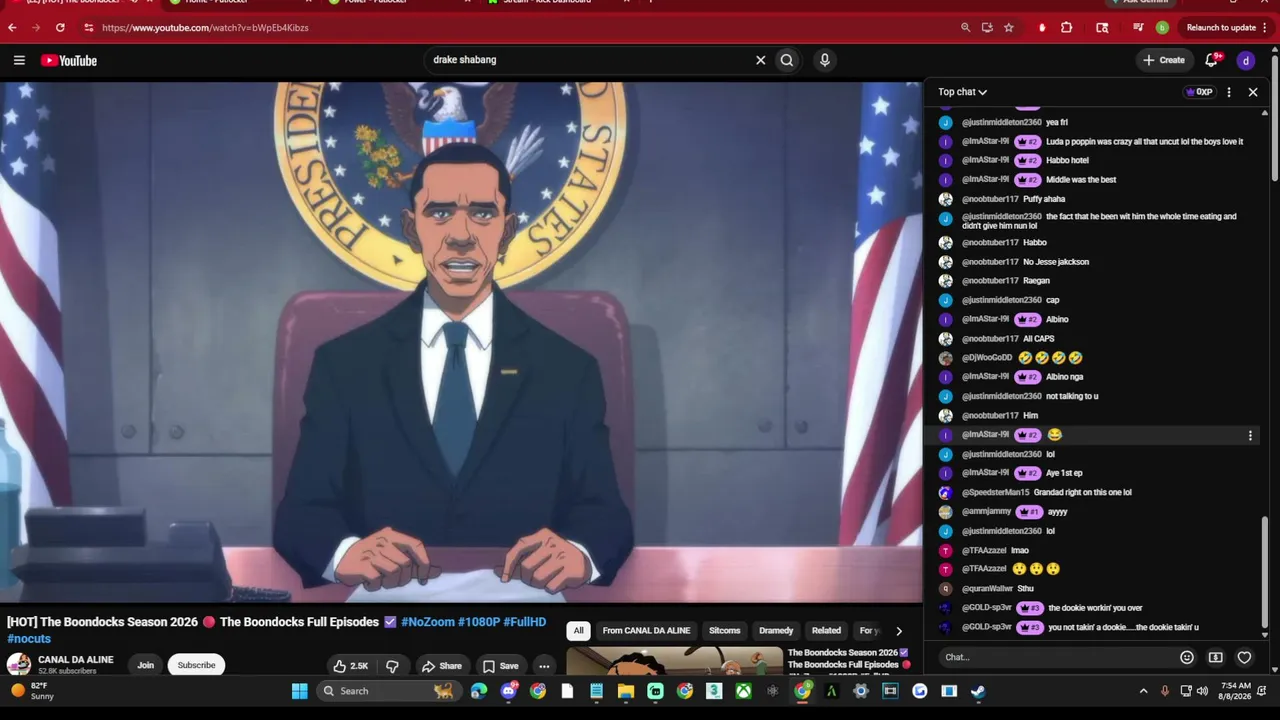Open the taskbar volume speaker icon
Viewport: 1280px width, 720px height.
pyautogui.click(x=1202, y=691)
